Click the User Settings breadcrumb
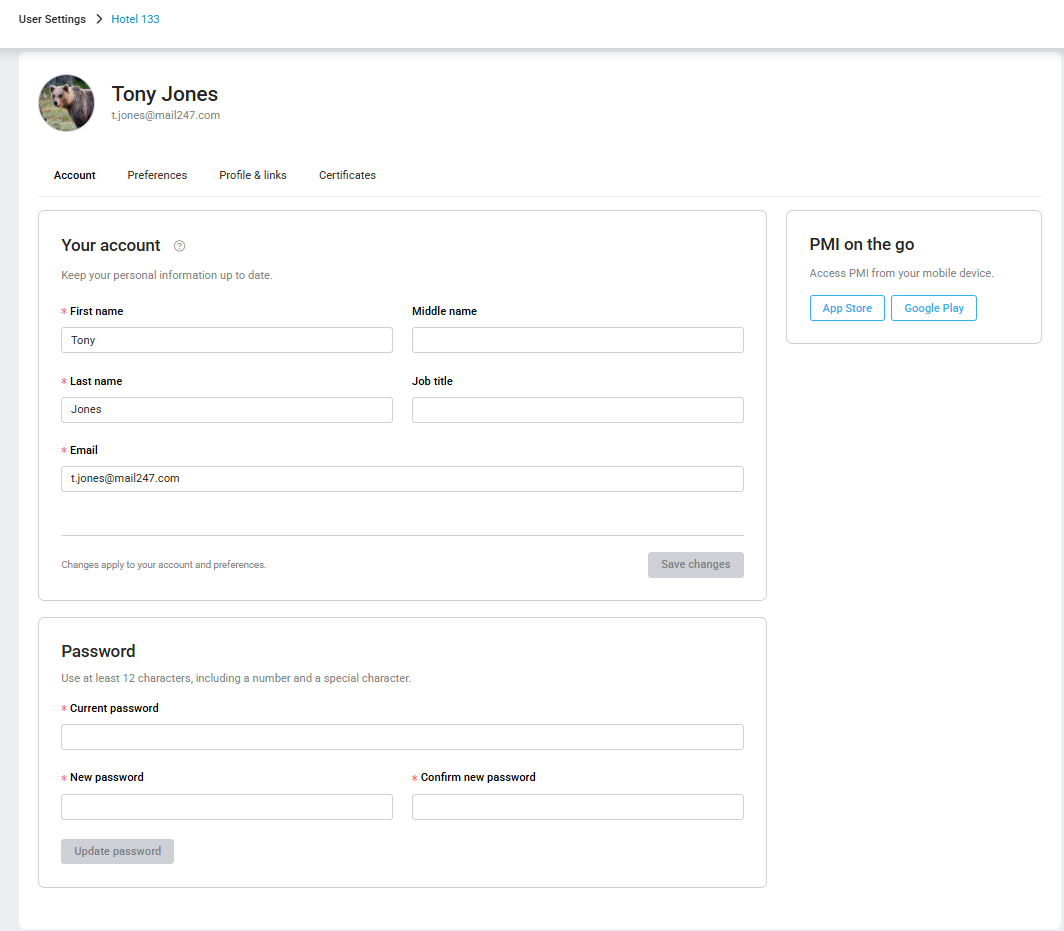The height and width of the screenshot is (931, 1064). click(x=52, y=19)
